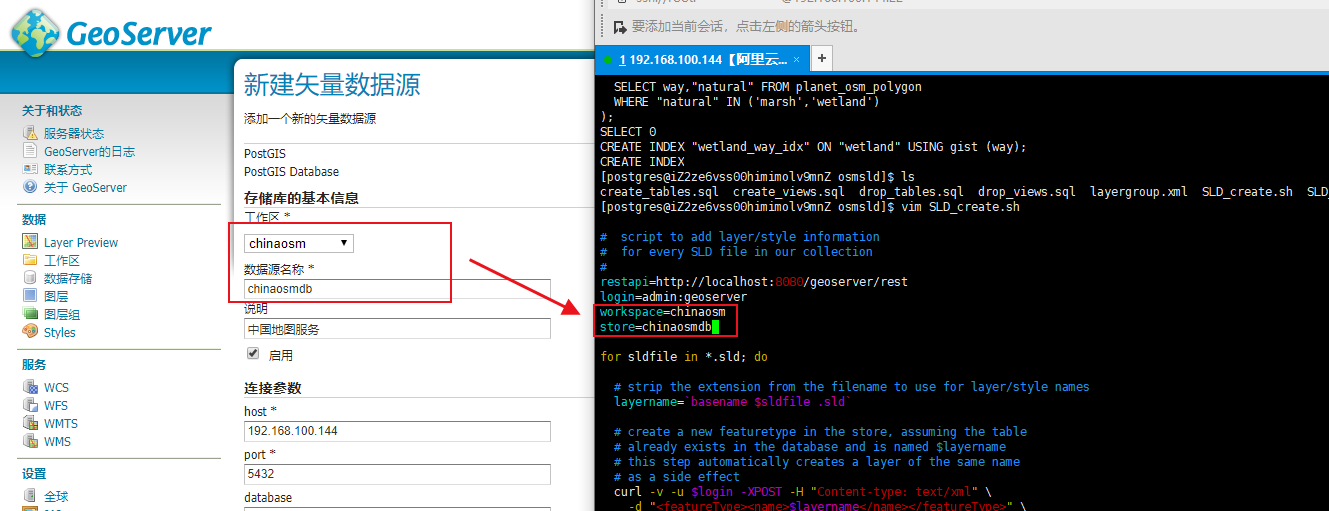1329x511 pixels.
Task: Open the WMTS service settings link
Action: coord(61,423)
